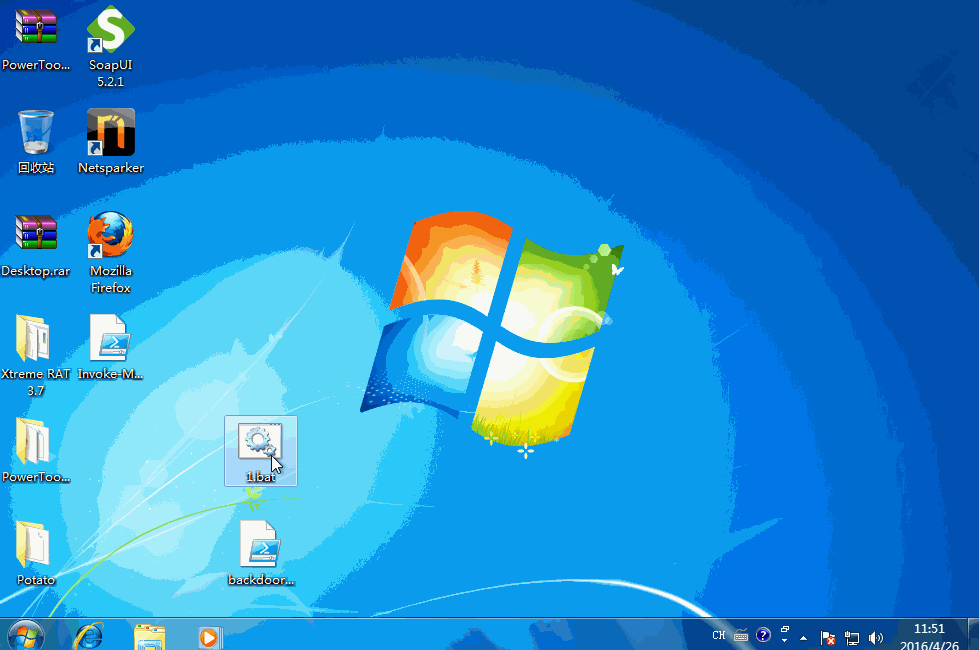Image resolution: width=979 pixels, height=650 pixels.
Task: Open the Windows Start menu
Action: tap(26, 636)
